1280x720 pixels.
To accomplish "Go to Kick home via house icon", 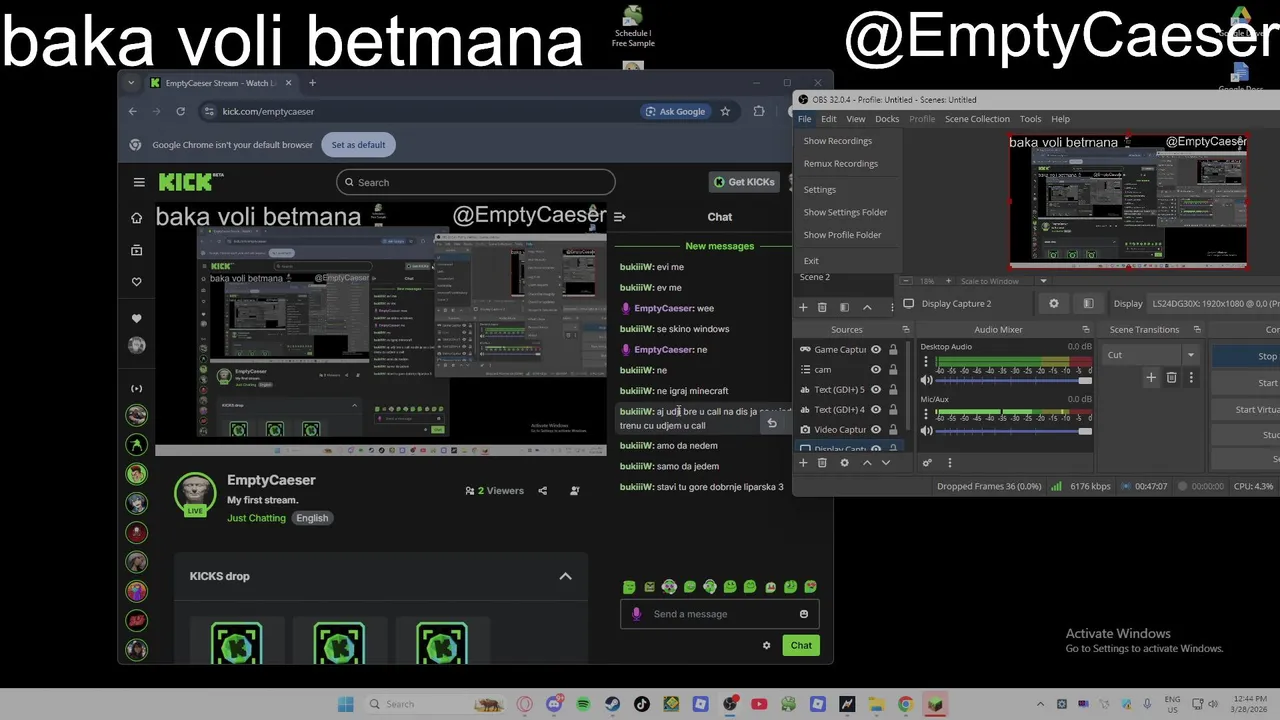I will (x=137, y=218).
